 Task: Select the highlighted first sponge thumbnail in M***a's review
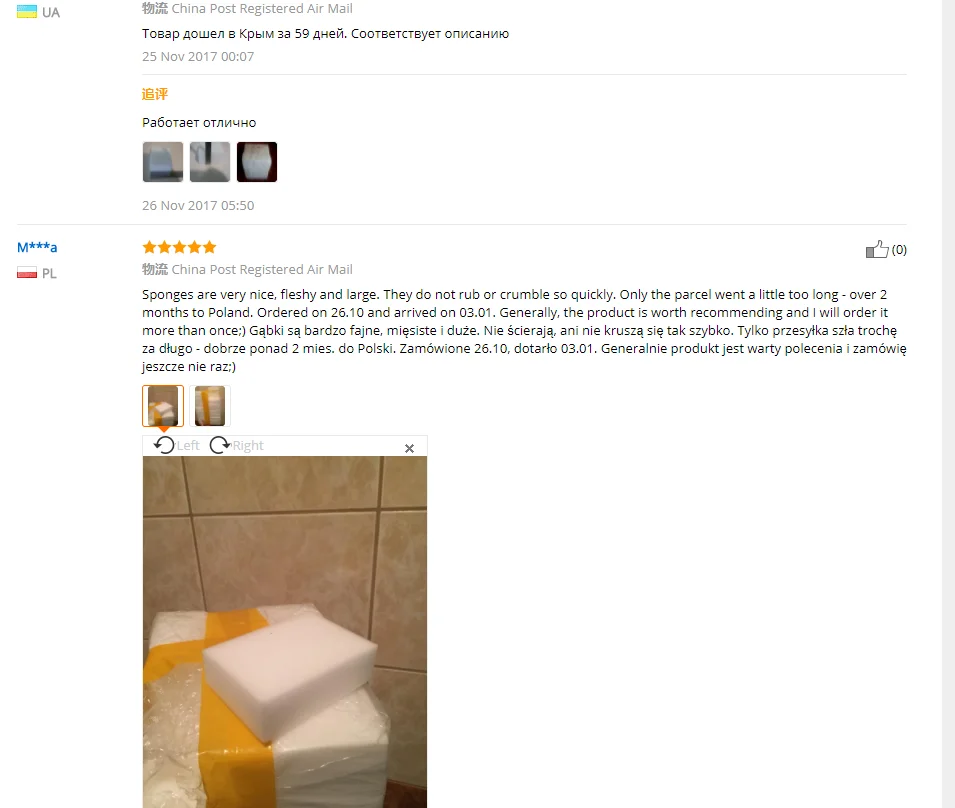click(x=163, y=406)
